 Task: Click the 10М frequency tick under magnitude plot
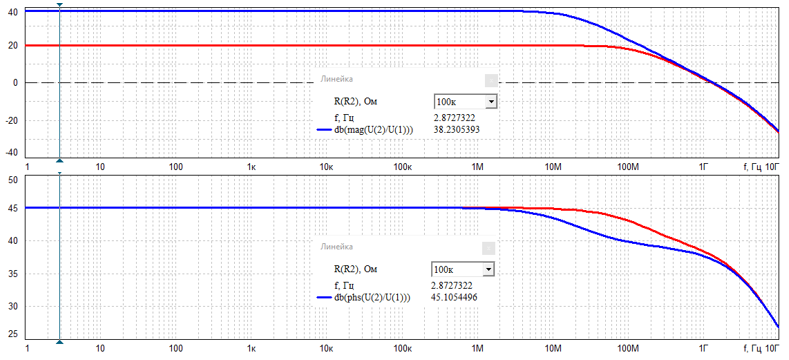tap(553, 166)
